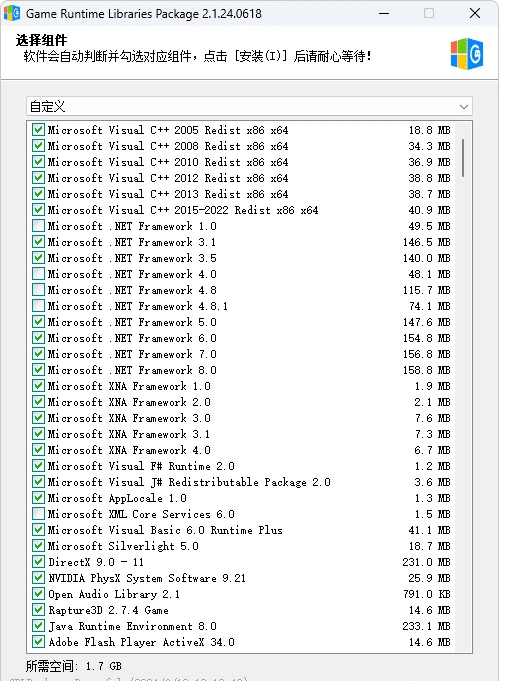Uncheck XNA Framework 3.0 checkbox
The image size is (508, 681).
(38, 418)
